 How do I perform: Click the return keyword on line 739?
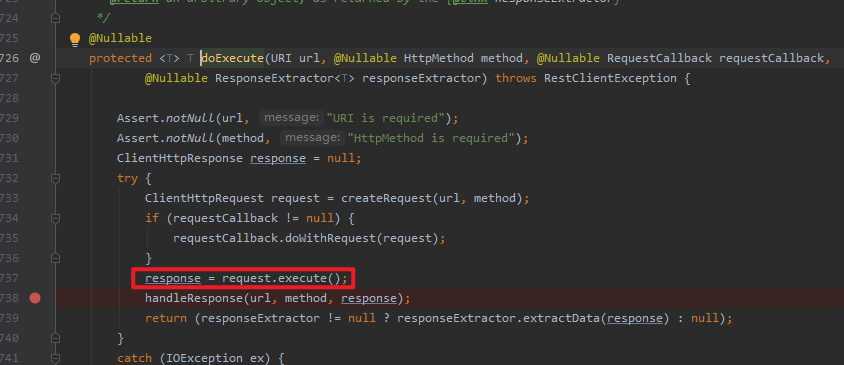click(x=166, y=318)
